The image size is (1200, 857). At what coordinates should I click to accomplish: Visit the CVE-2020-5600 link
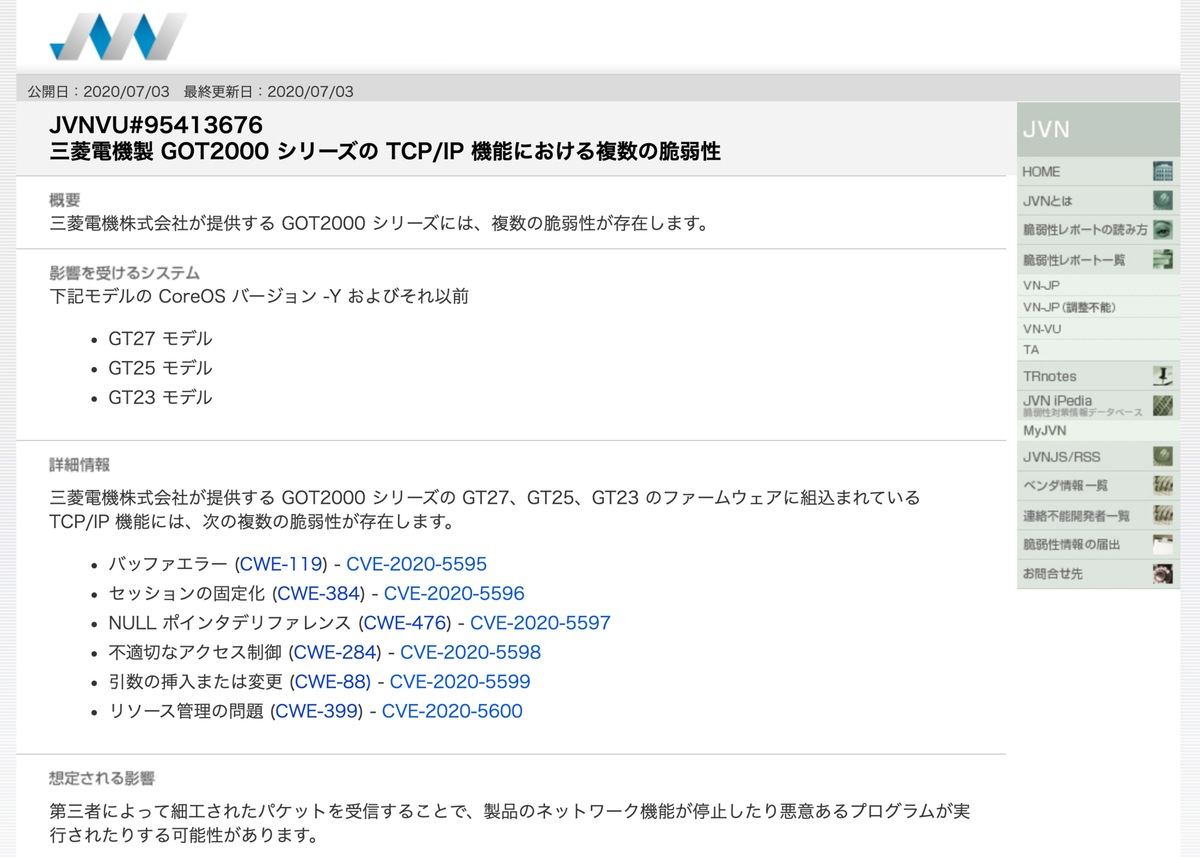click(x=452, y=711)
